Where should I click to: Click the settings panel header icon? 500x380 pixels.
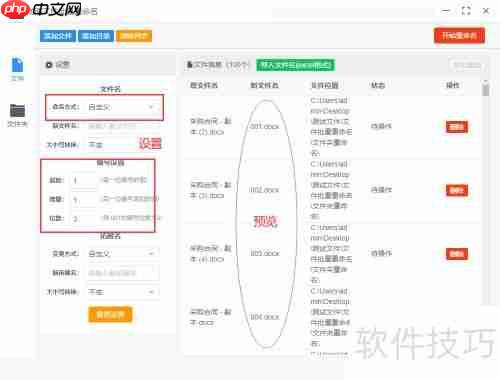(x=49, y=65)
